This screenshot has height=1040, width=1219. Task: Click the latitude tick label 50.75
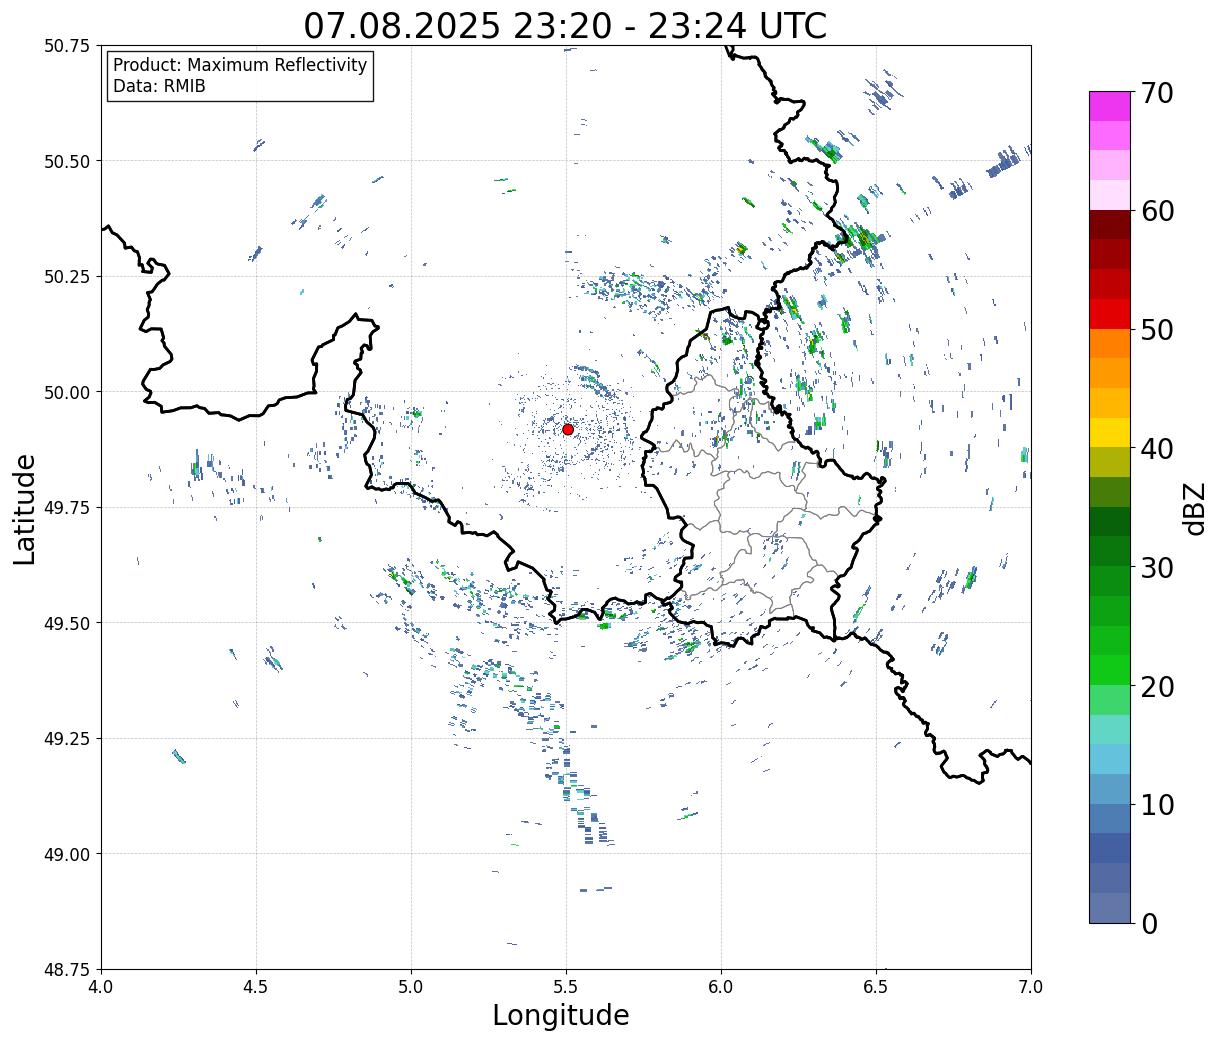tap(67, 46)
